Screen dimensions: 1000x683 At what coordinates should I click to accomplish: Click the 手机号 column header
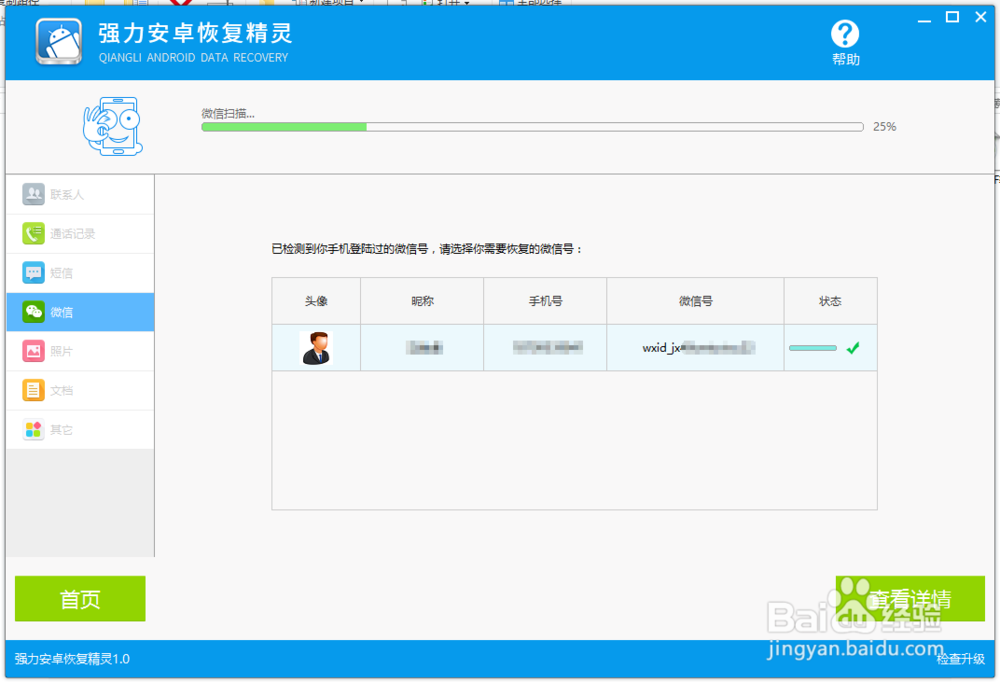(545, 301)
